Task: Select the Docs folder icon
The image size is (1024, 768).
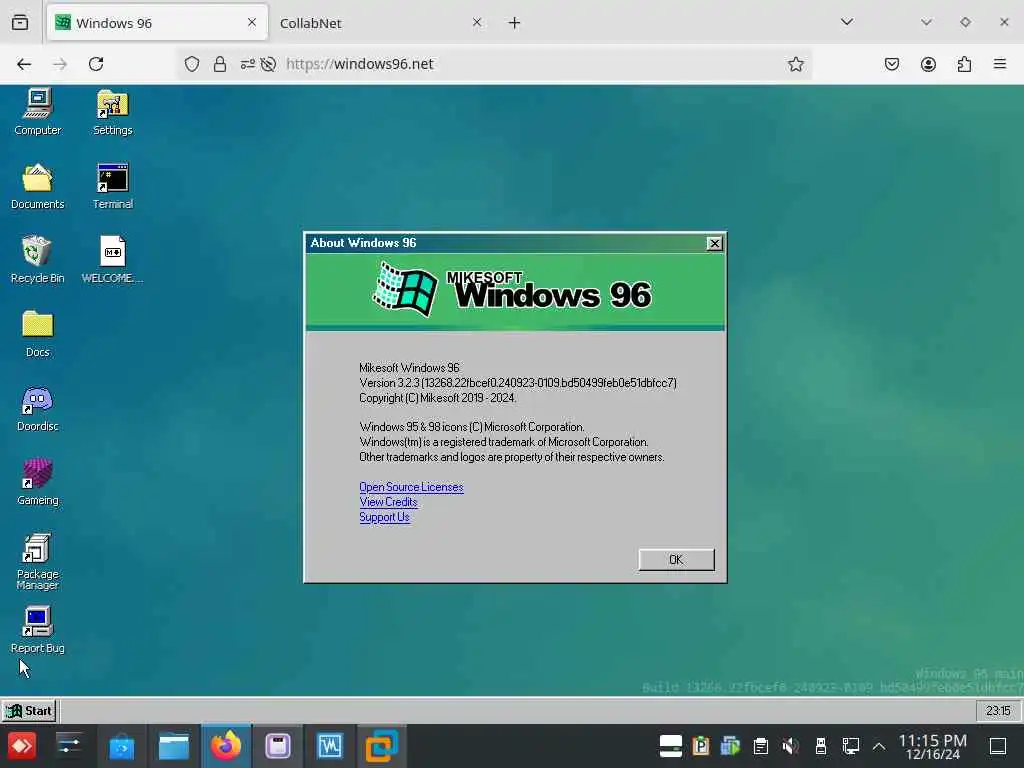Action: pyautogui.click(x=37, y=334)
